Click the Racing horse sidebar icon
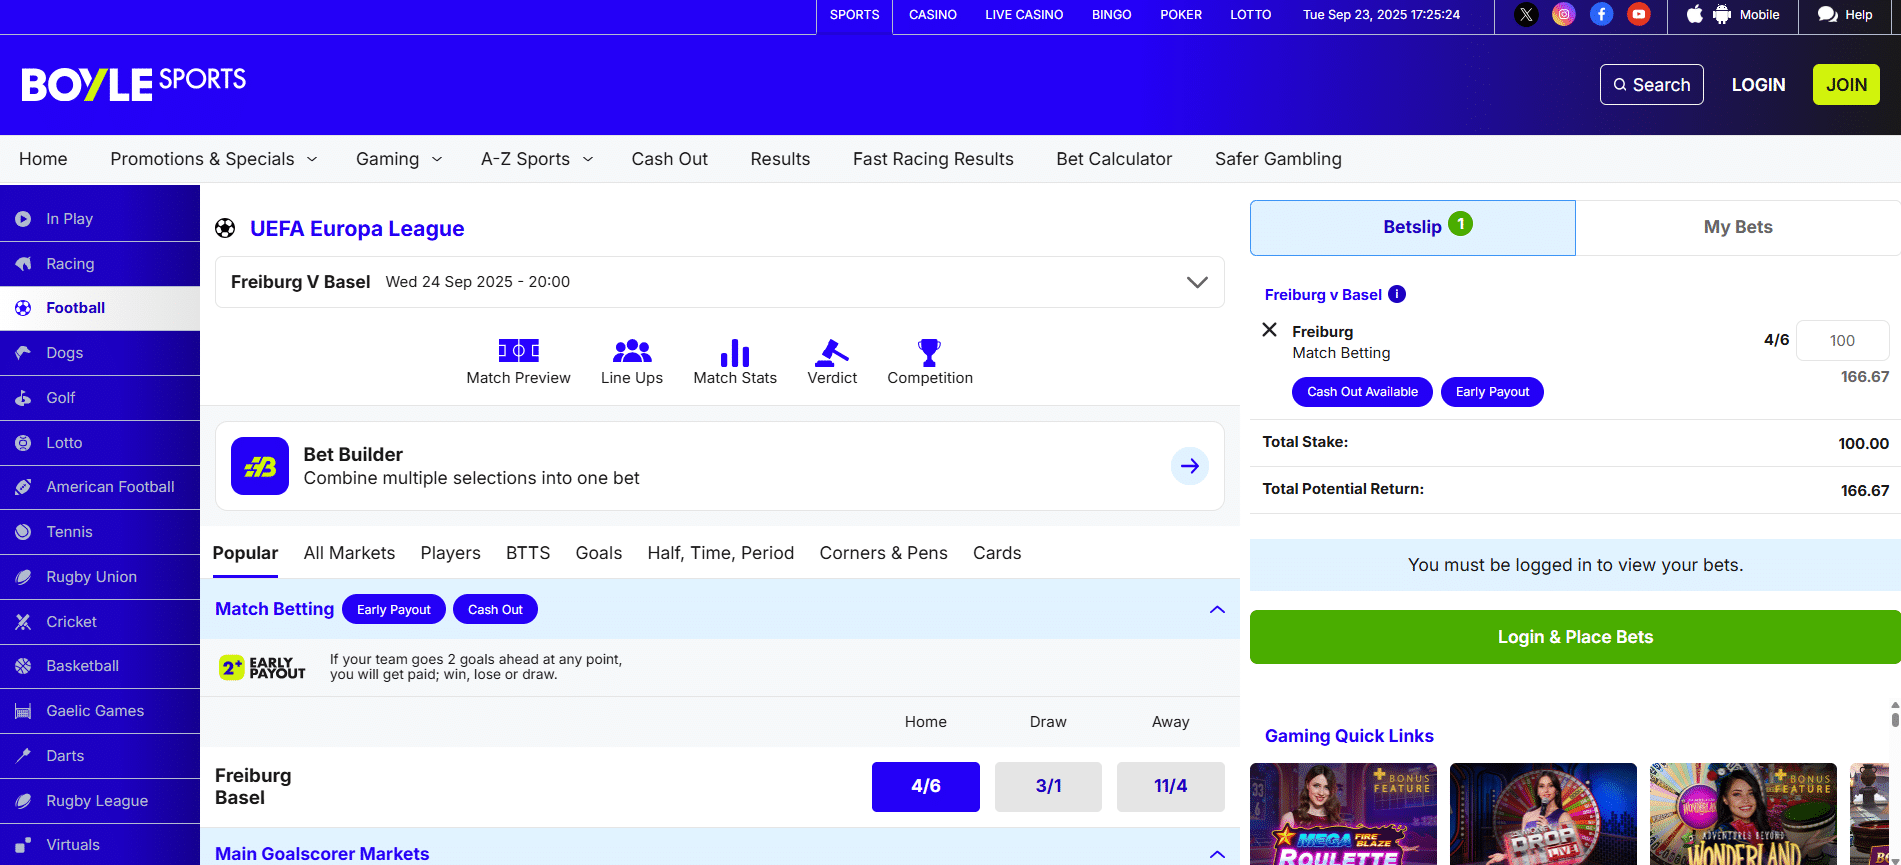Viewport: 1901px width, 865px height. click(x=23, y=264)
